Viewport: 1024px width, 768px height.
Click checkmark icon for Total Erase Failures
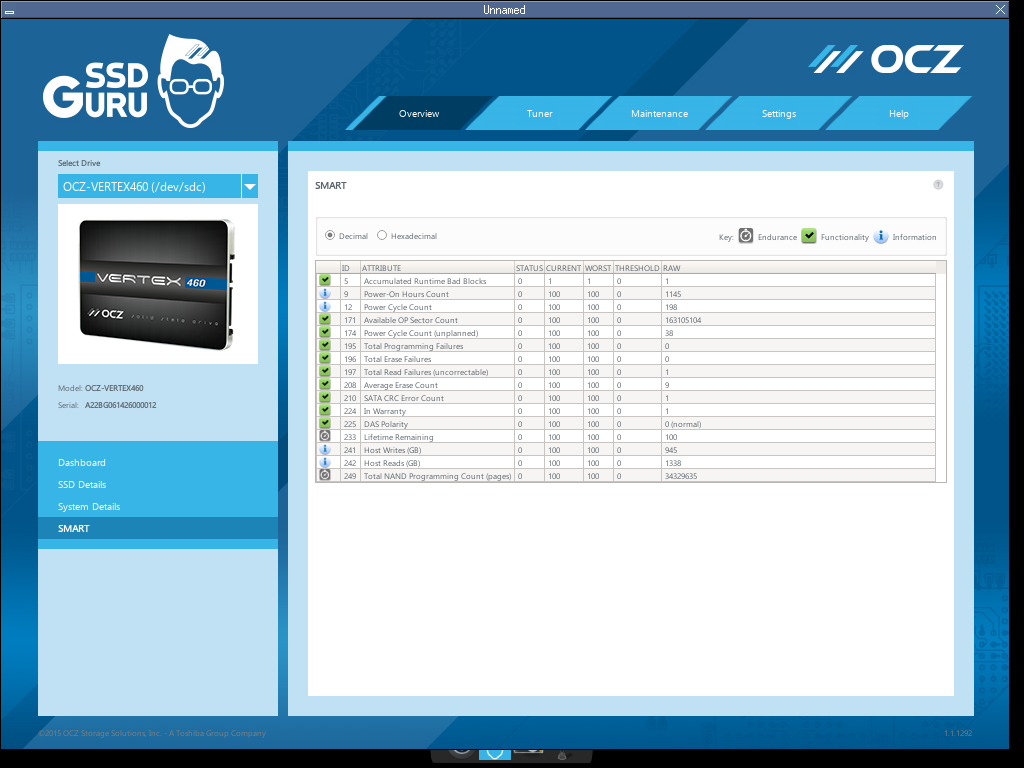pyautogui.click(x=325, y=359)
